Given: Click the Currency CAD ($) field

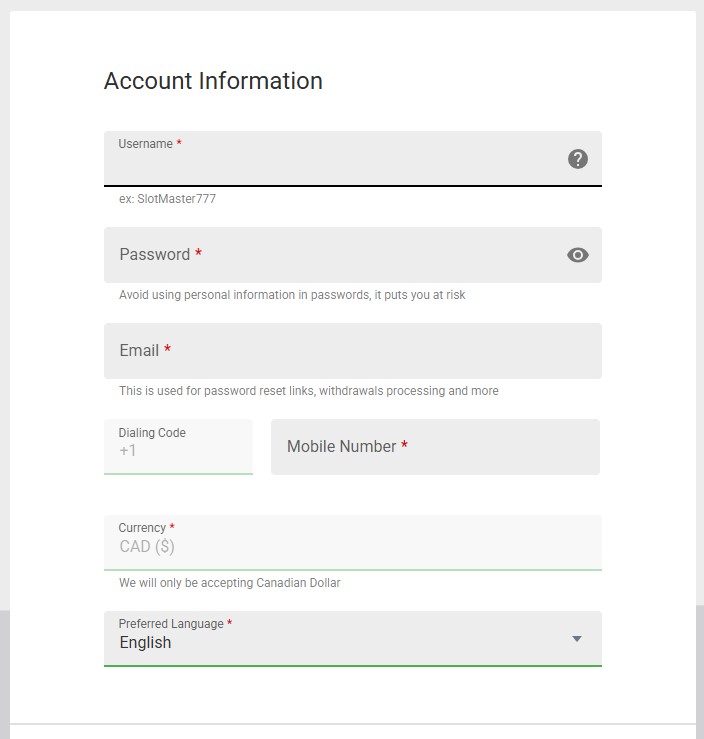Looking at the screenshot, I should [x=352, y=546].
